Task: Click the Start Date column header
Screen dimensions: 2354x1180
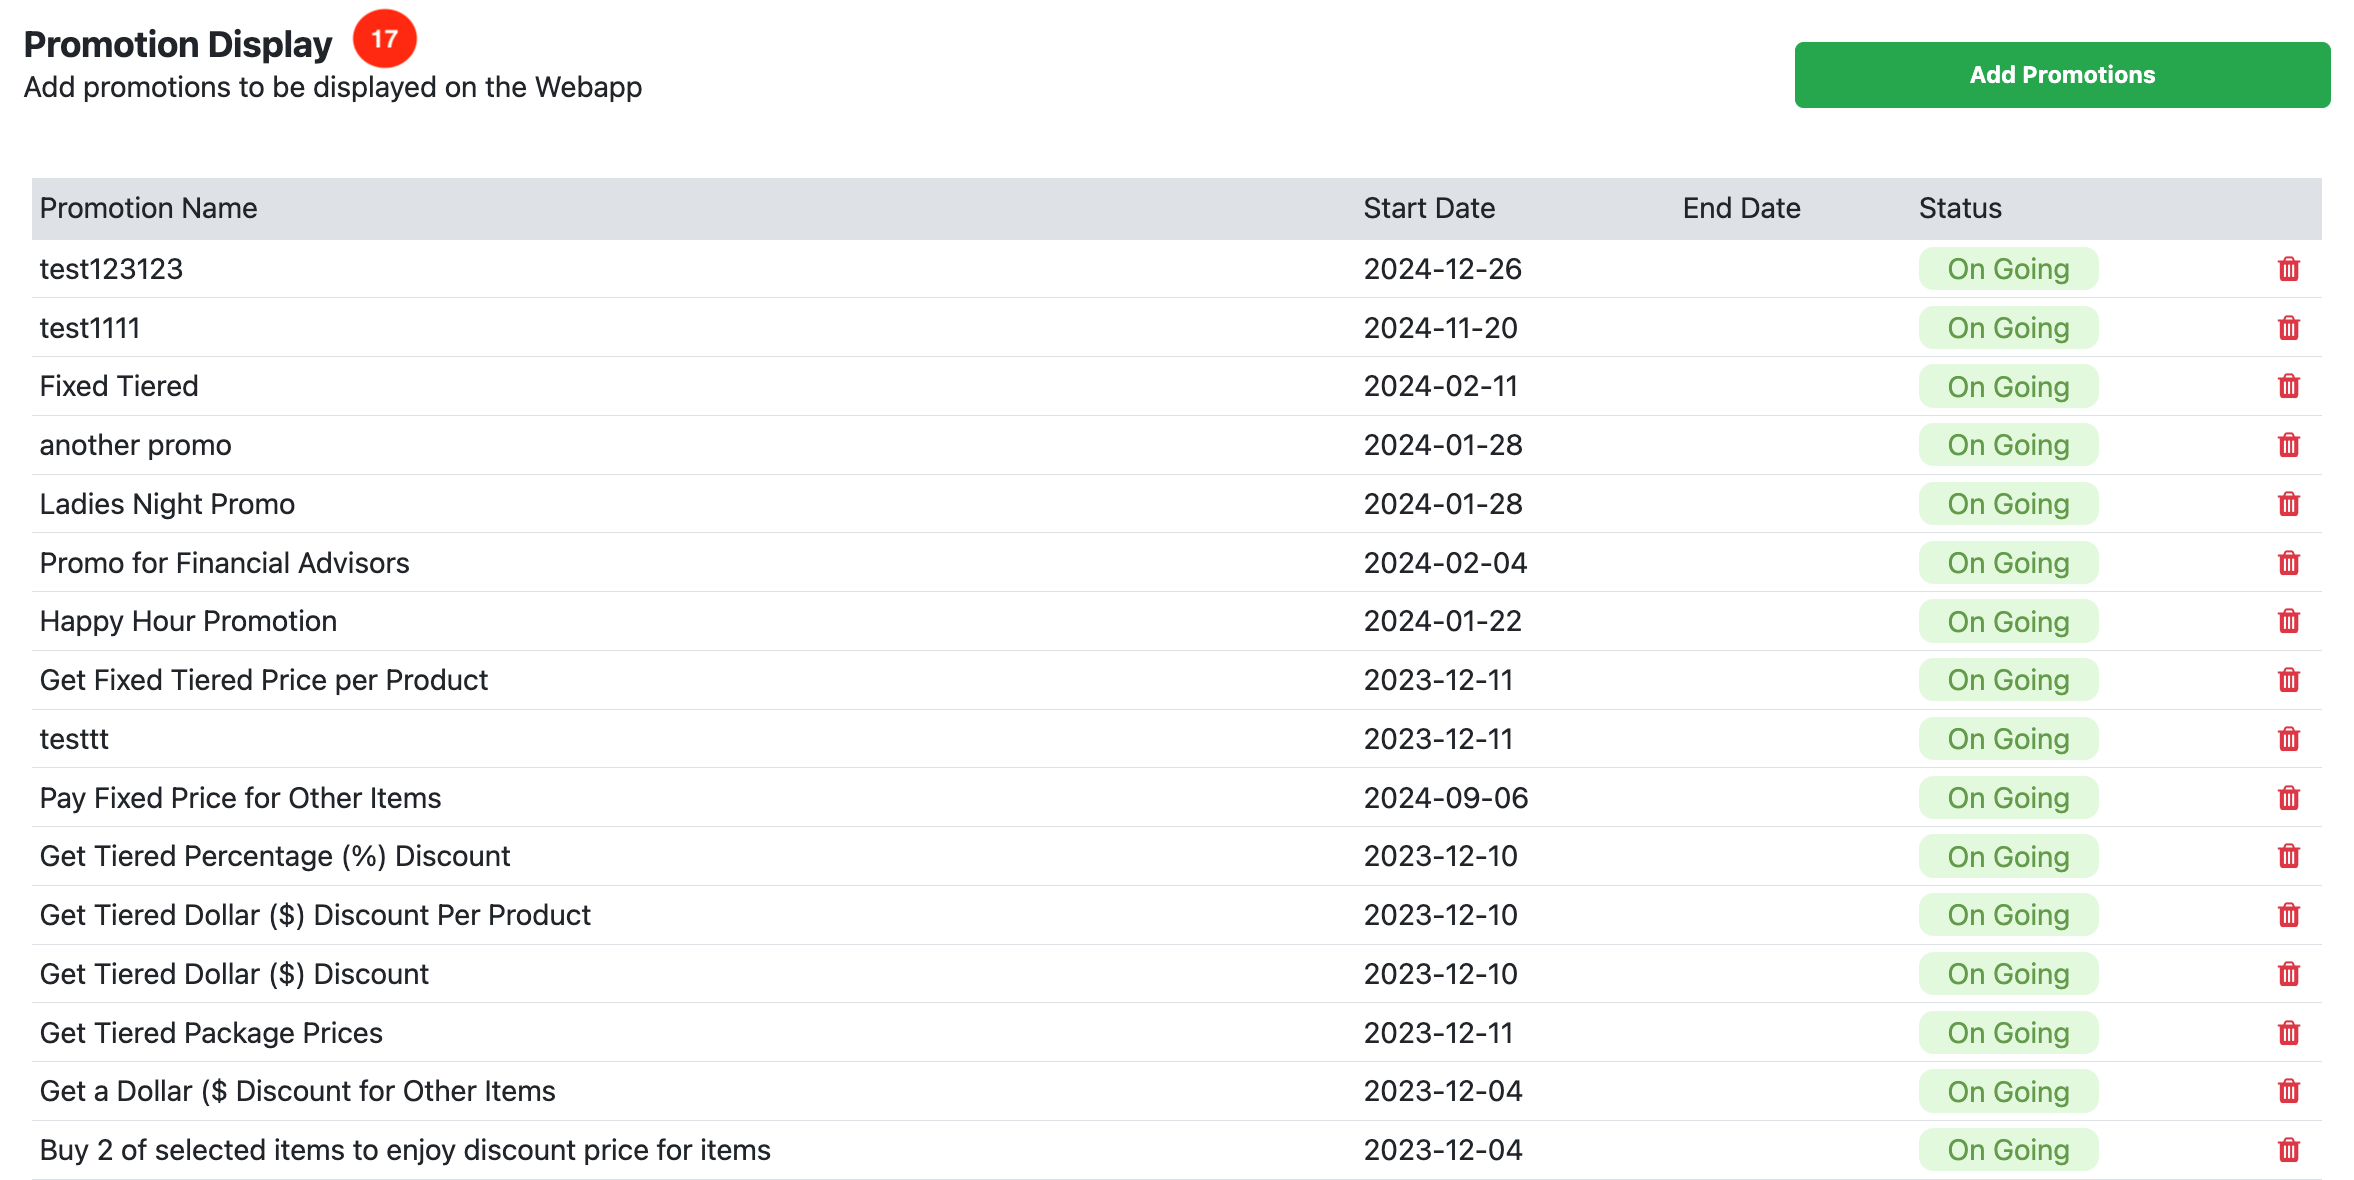Action: (x=1428, y=208)
